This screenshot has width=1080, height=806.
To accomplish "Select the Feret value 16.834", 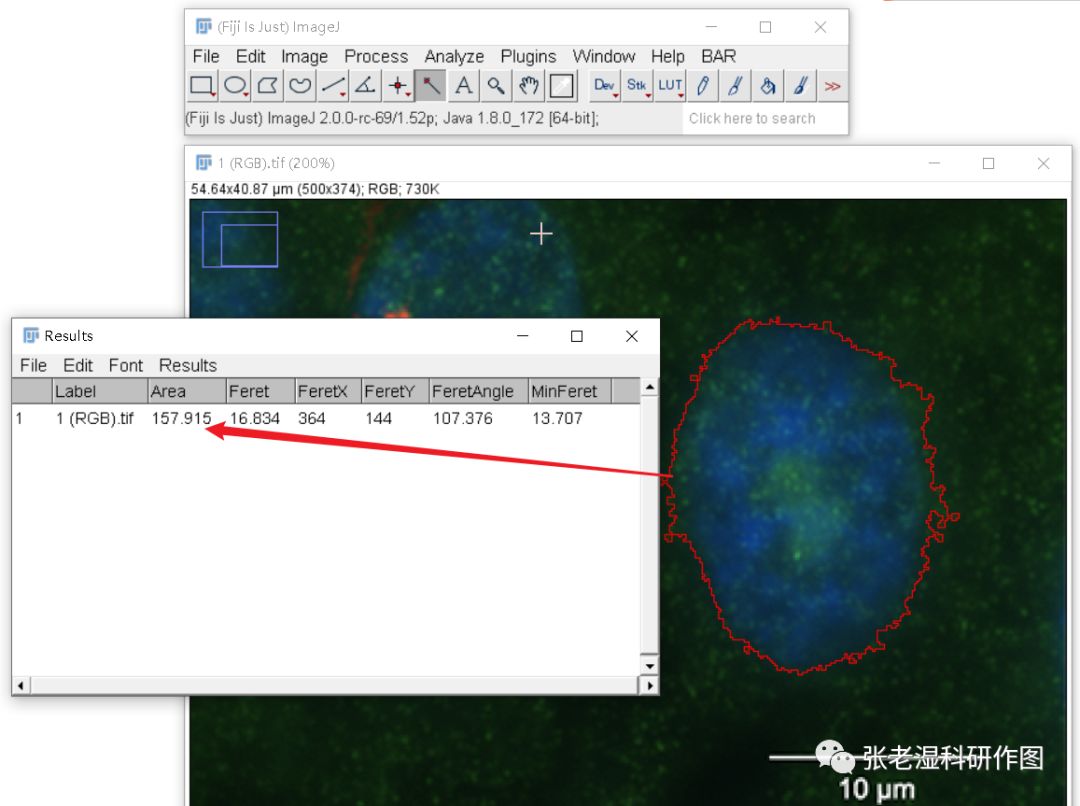I will [255, 418].
